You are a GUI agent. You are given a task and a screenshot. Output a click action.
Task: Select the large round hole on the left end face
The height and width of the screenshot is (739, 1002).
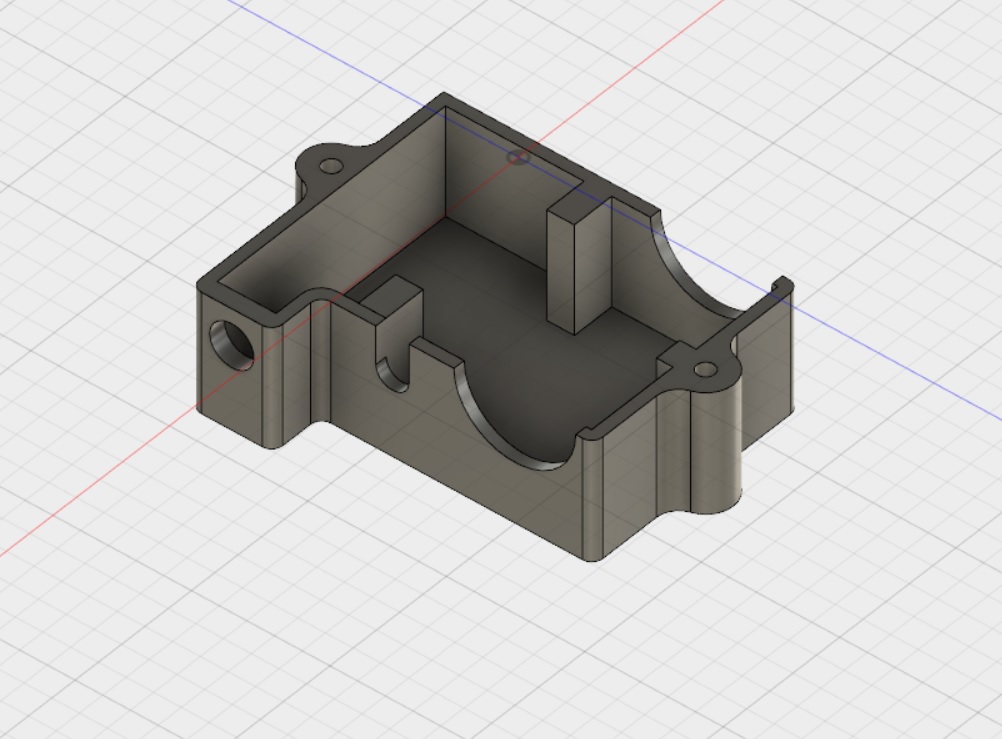231,345
